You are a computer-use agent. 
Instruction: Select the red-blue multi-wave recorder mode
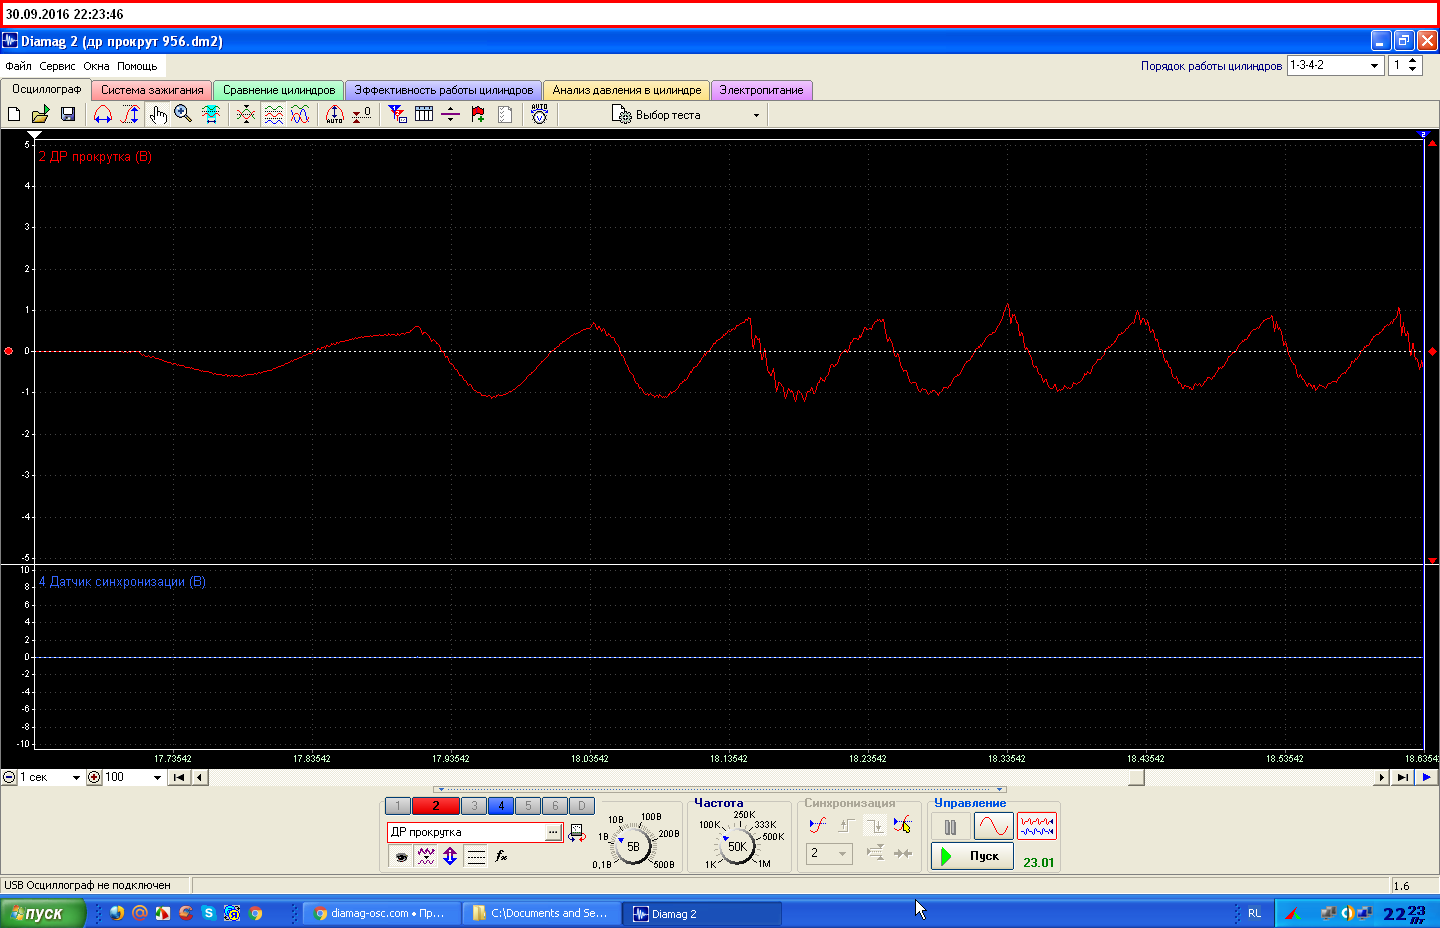pos(1037,827)
